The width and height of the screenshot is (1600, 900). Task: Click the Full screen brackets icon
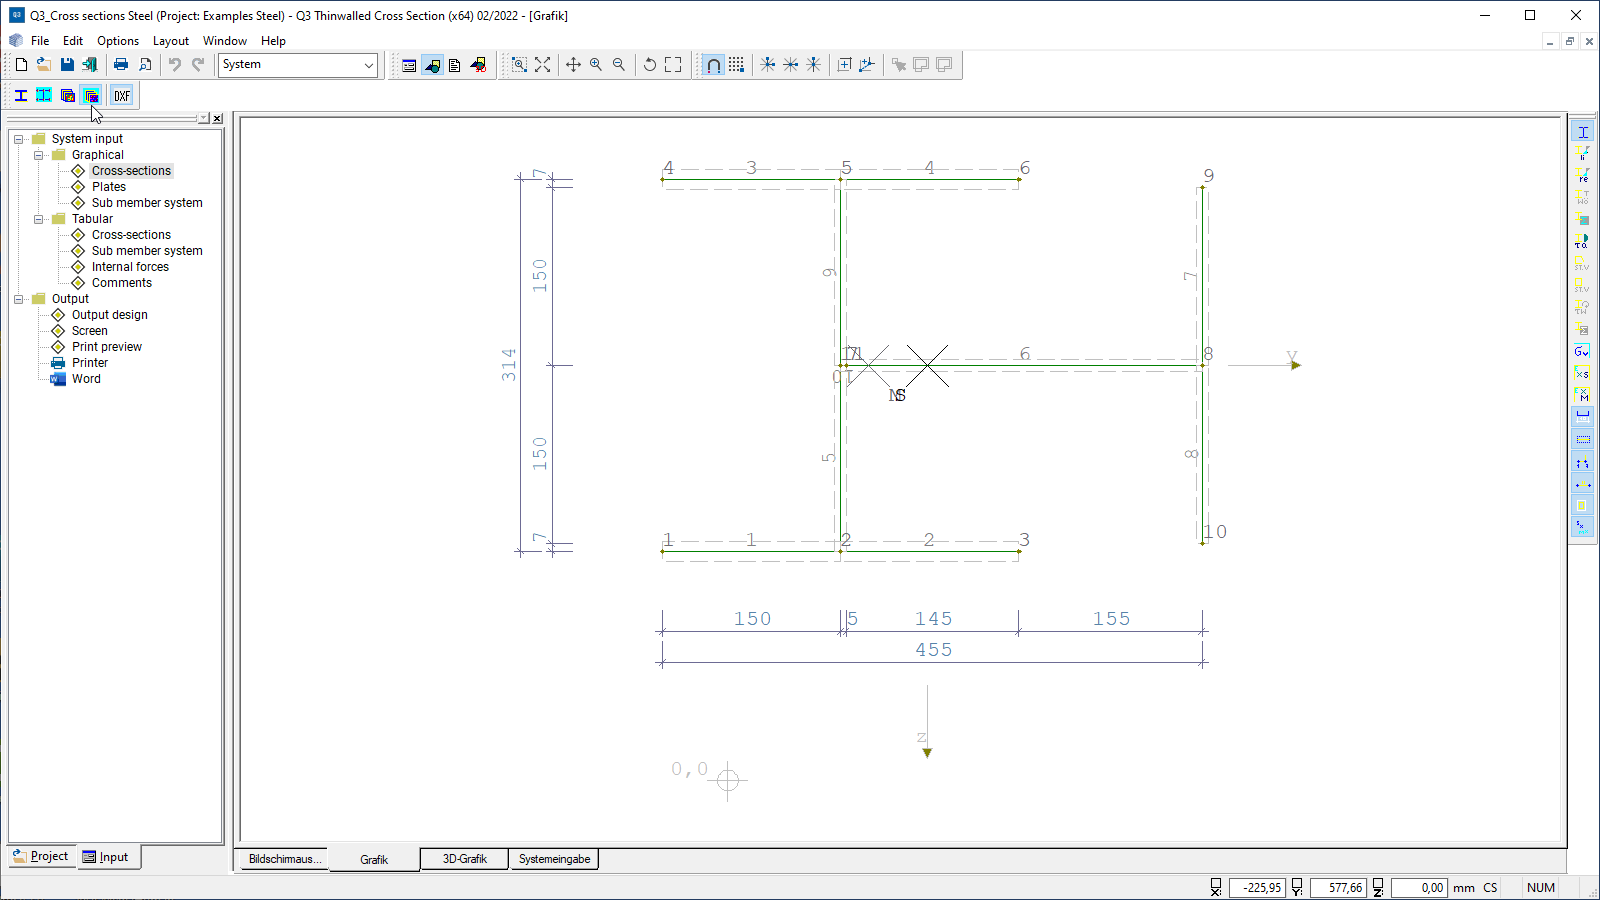(673, 64)
